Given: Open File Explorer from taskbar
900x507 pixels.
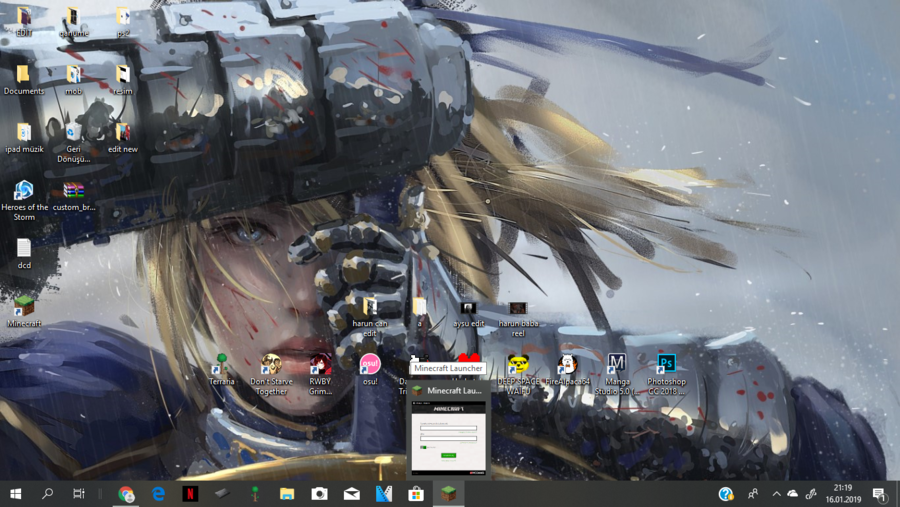Looking at the screenshot, I should coord(287,494).
